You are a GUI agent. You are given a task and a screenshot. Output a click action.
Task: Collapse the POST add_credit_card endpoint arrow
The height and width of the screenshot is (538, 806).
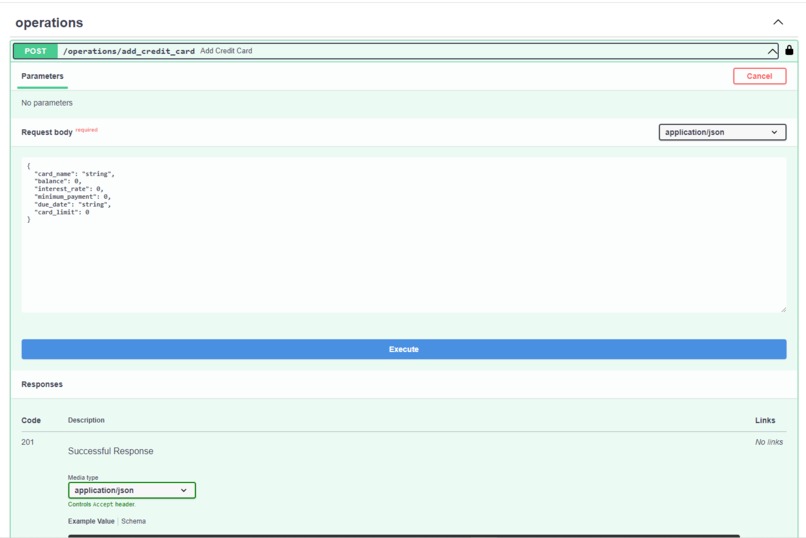pos(772,51)
